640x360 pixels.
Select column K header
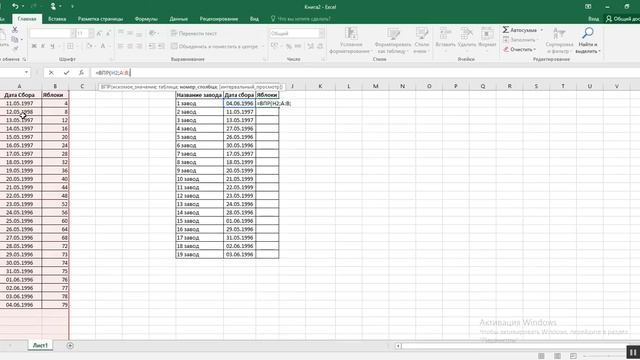[x=320, y=86]
